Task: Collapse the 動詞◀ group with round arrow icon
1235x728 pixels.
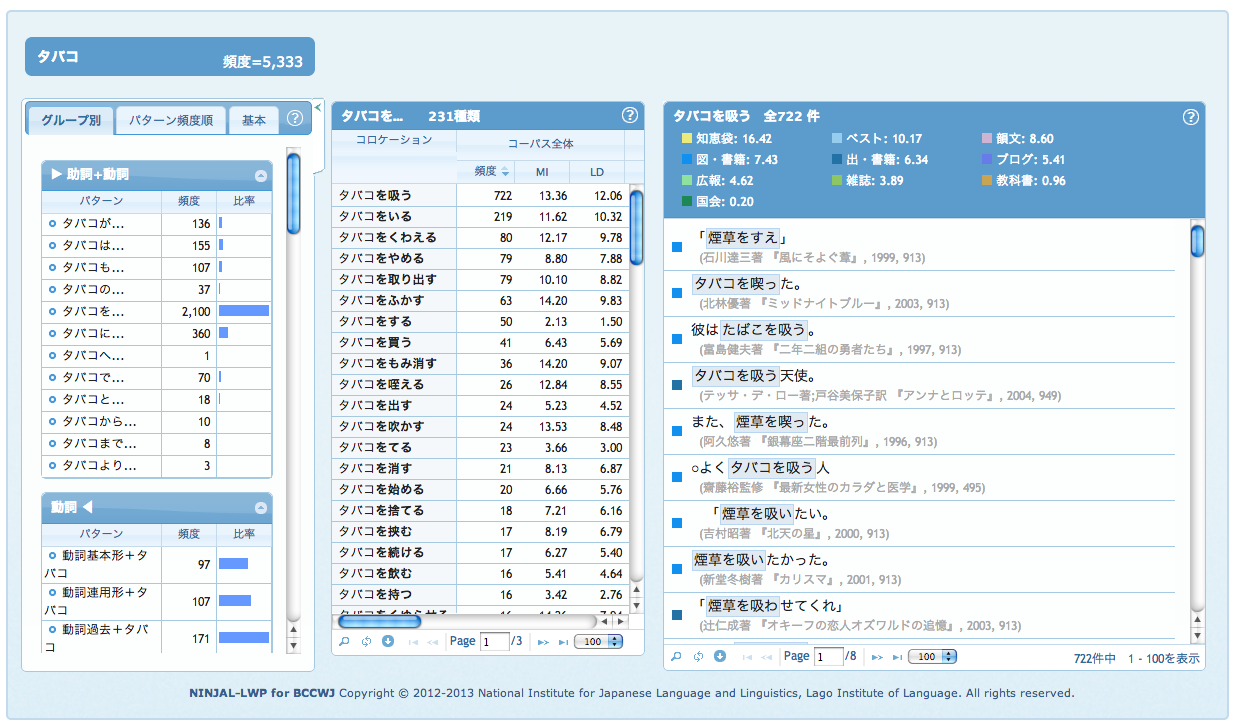Action: pos(261,507)
